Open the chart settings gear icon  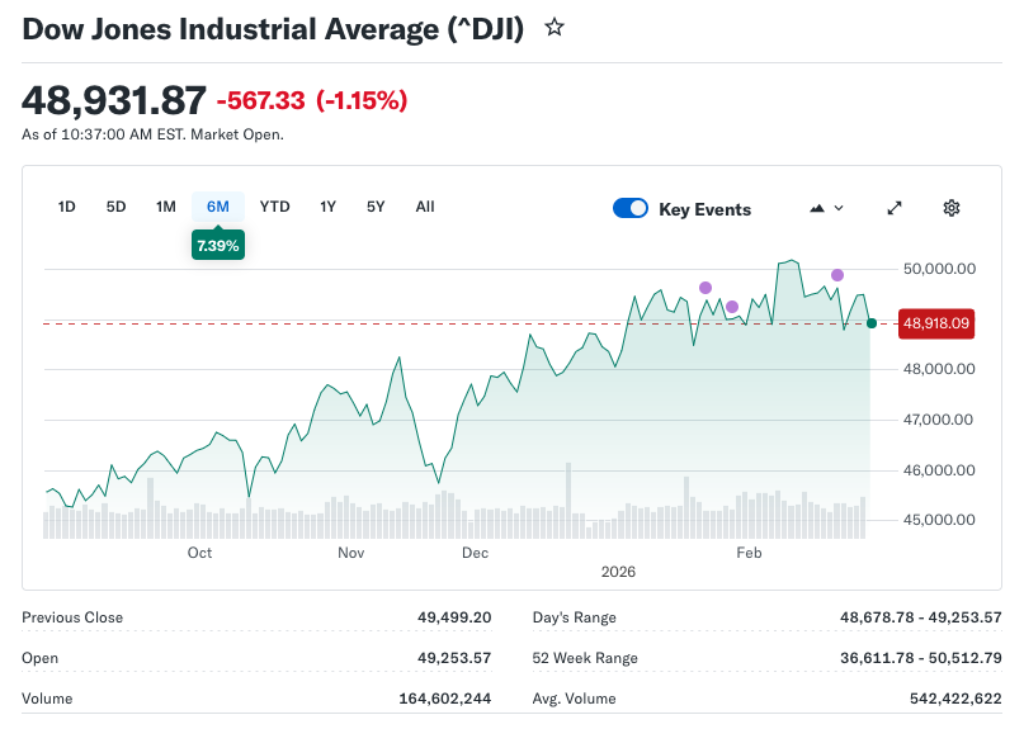[951, 207]
